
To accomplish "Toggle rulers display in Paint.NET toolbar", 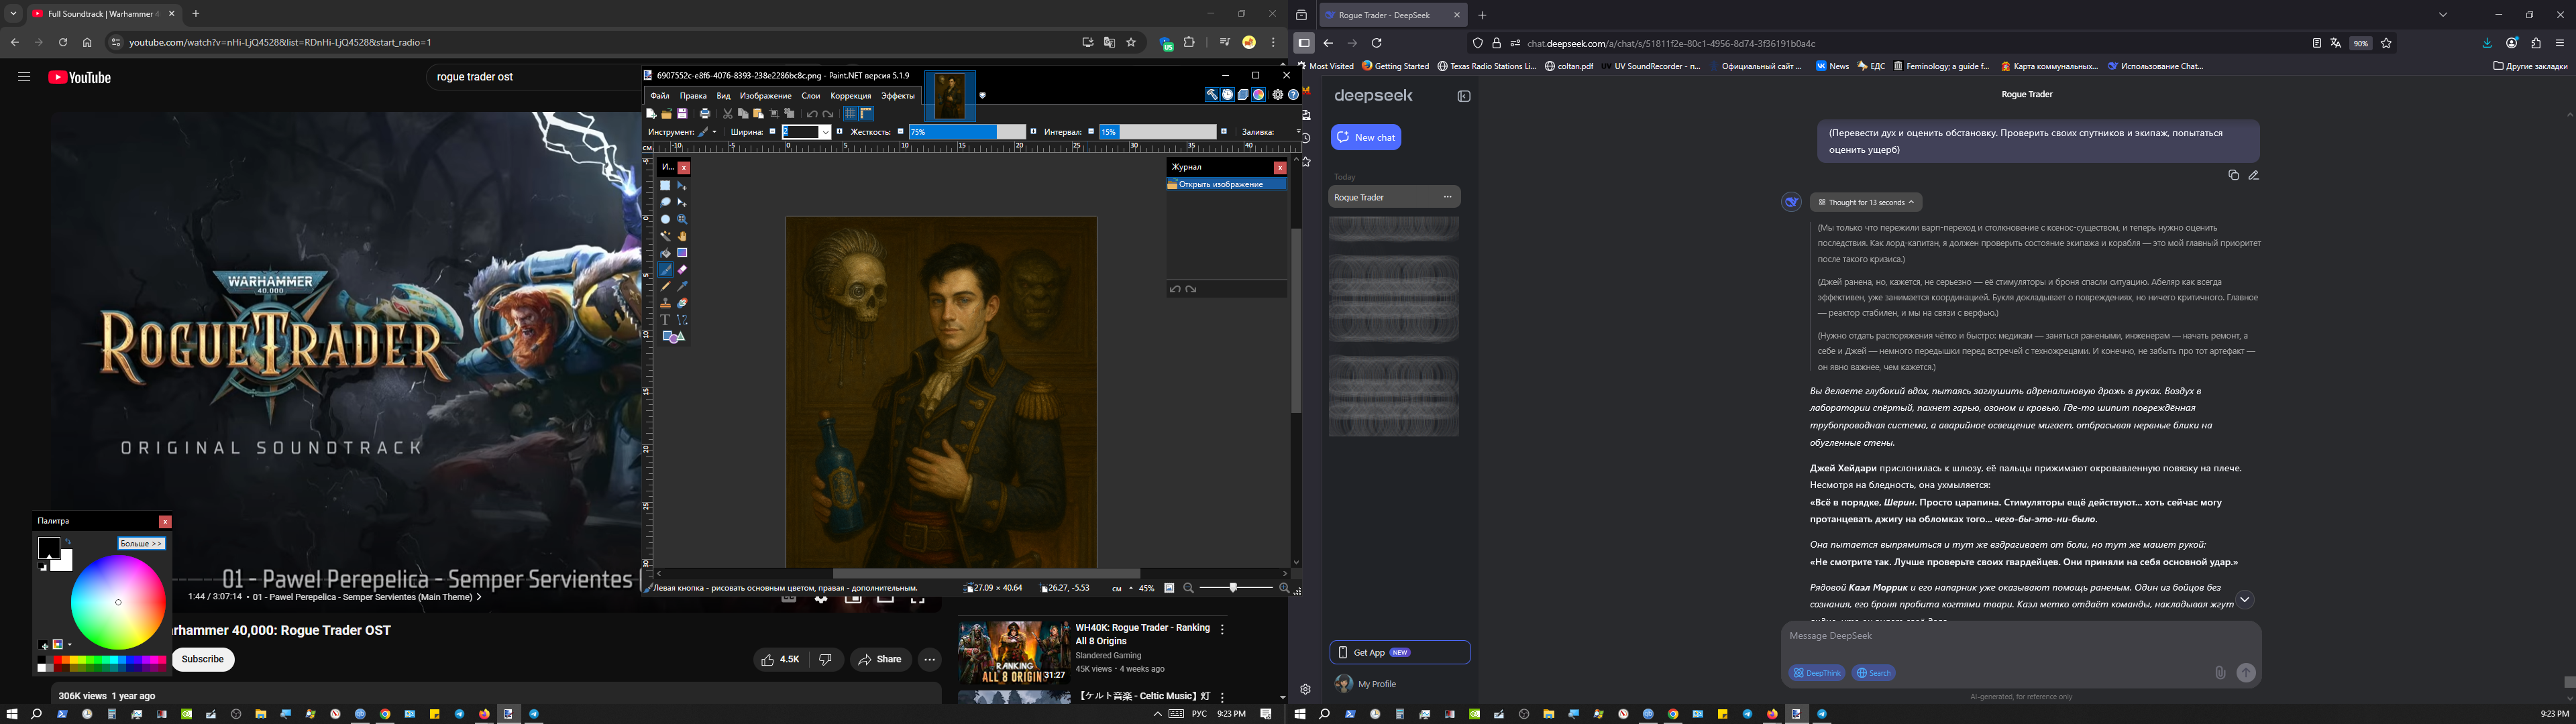I will click(867, 114).
